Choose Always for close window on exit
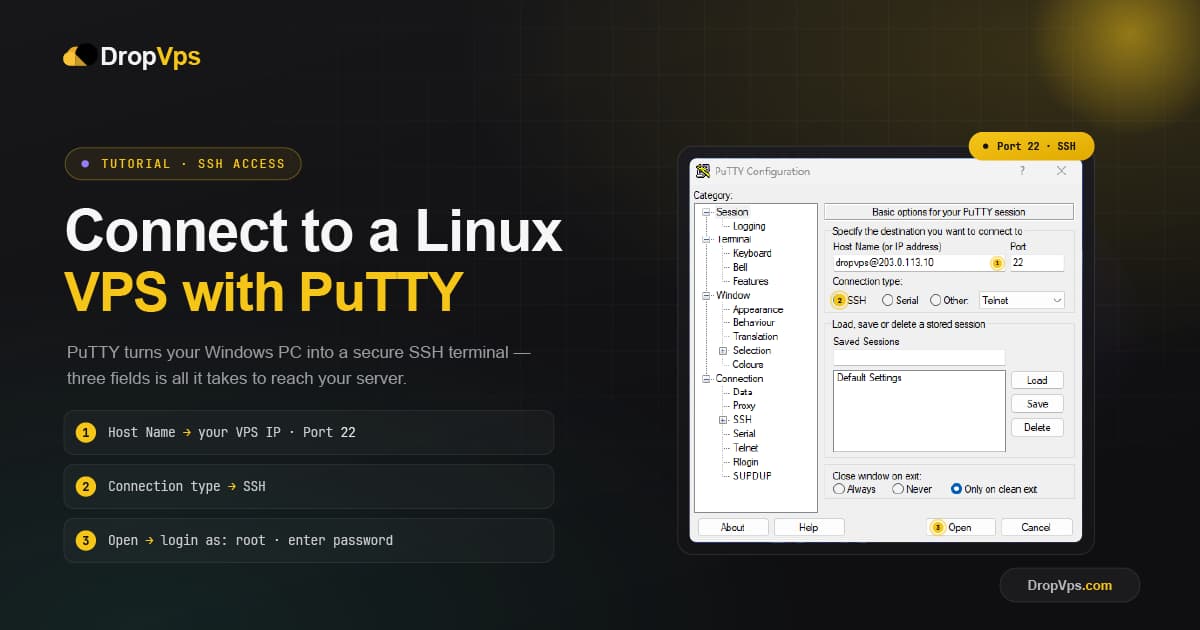 click(x=839, y=489)
